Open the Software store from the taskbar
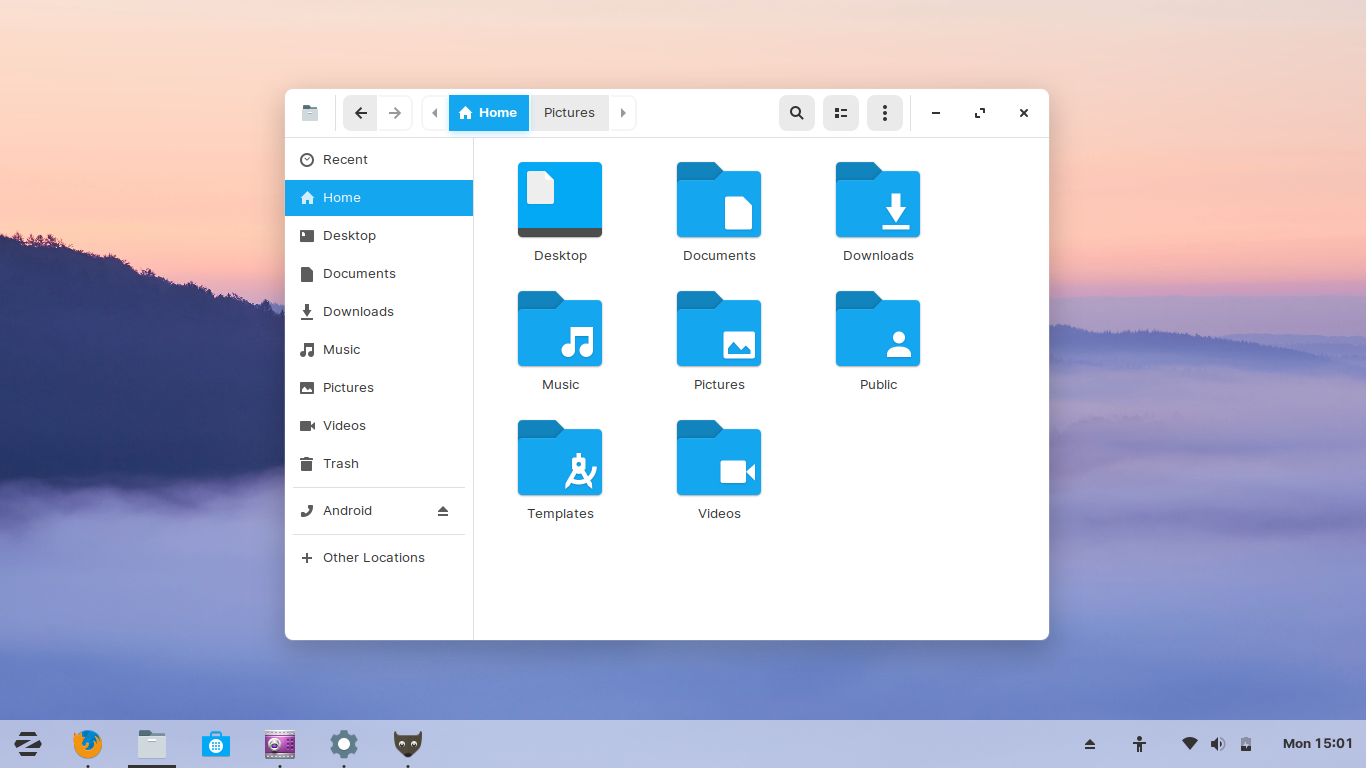The width and height of the screenshot is (1366, 768). [x=216, y=744]
